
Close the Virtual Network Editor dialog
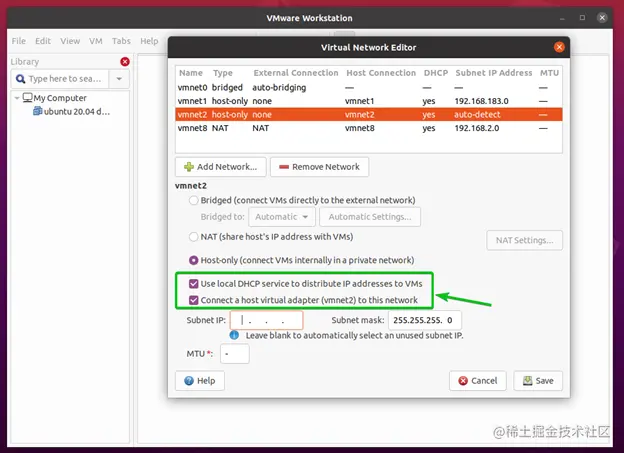coord(559,47)
